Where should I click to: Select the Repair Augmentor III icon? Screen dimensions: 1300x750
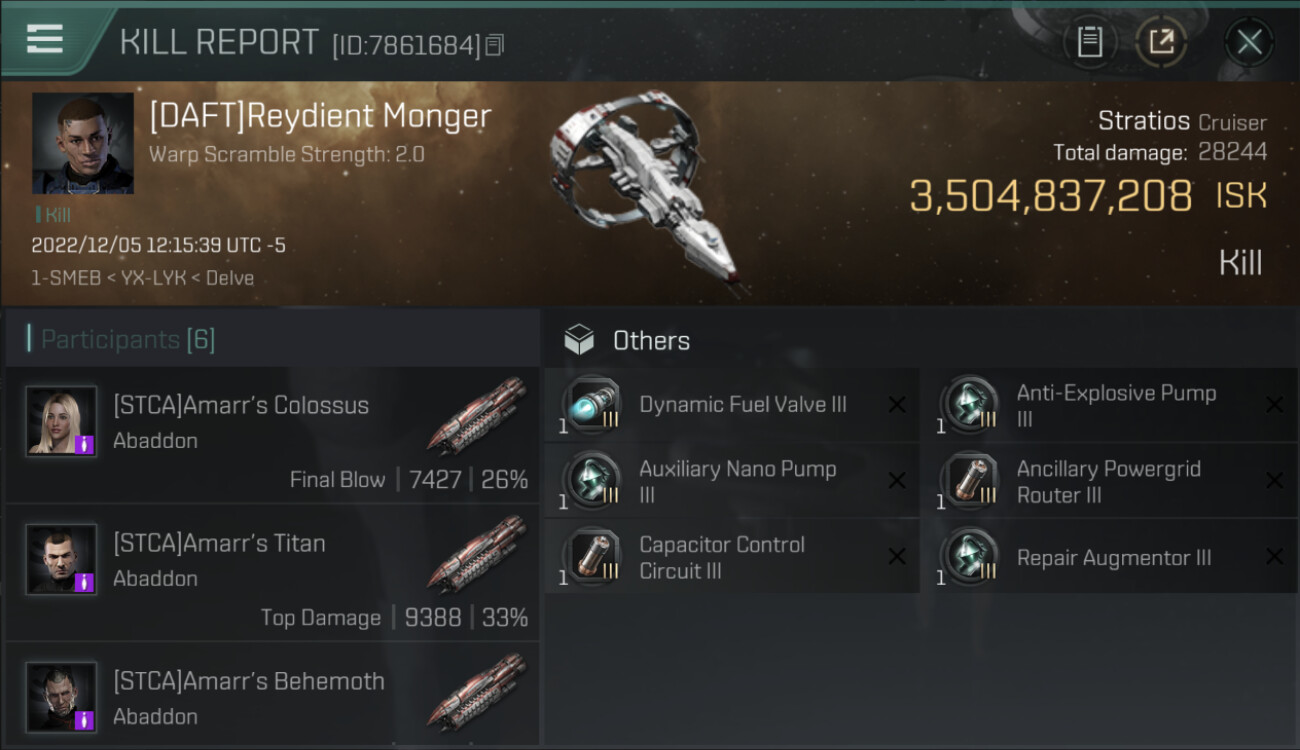[969, 557]
